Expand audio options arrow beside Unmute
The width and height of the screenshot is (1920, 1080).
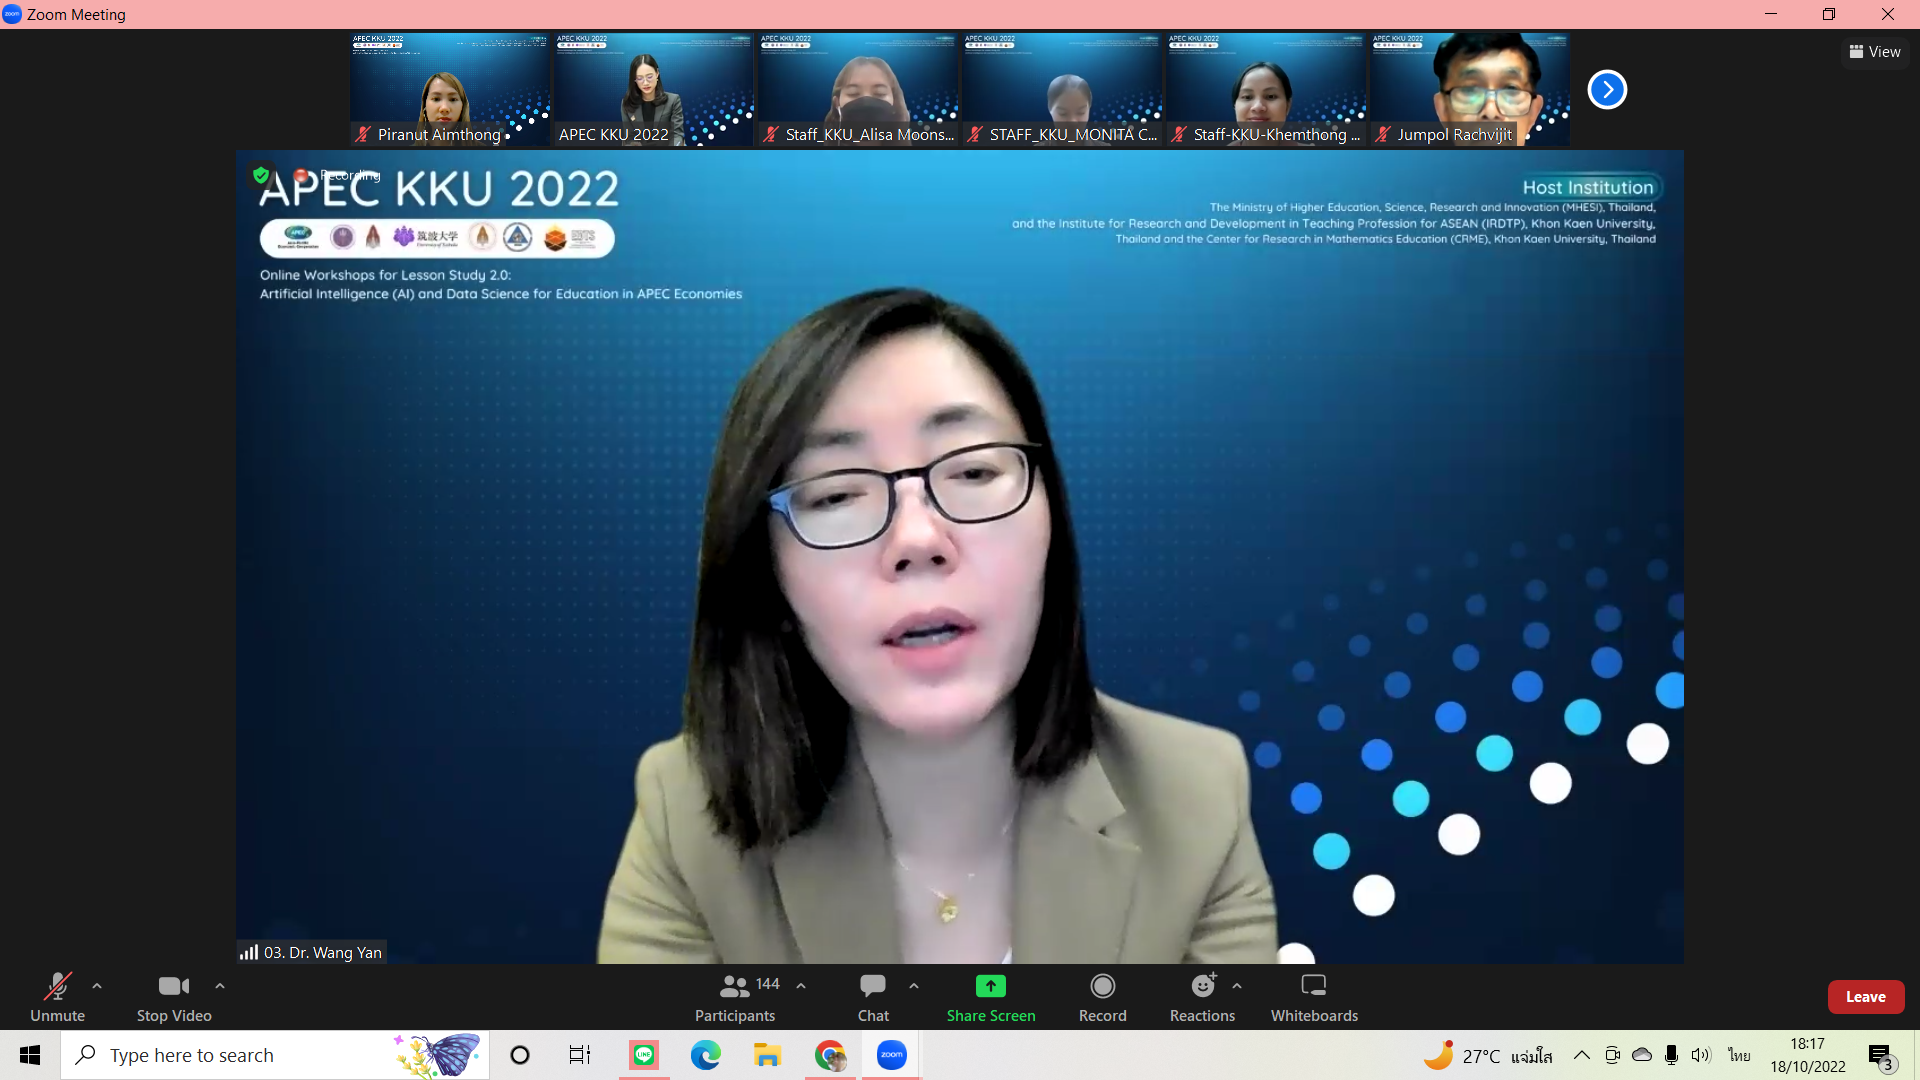coord(97,986)
